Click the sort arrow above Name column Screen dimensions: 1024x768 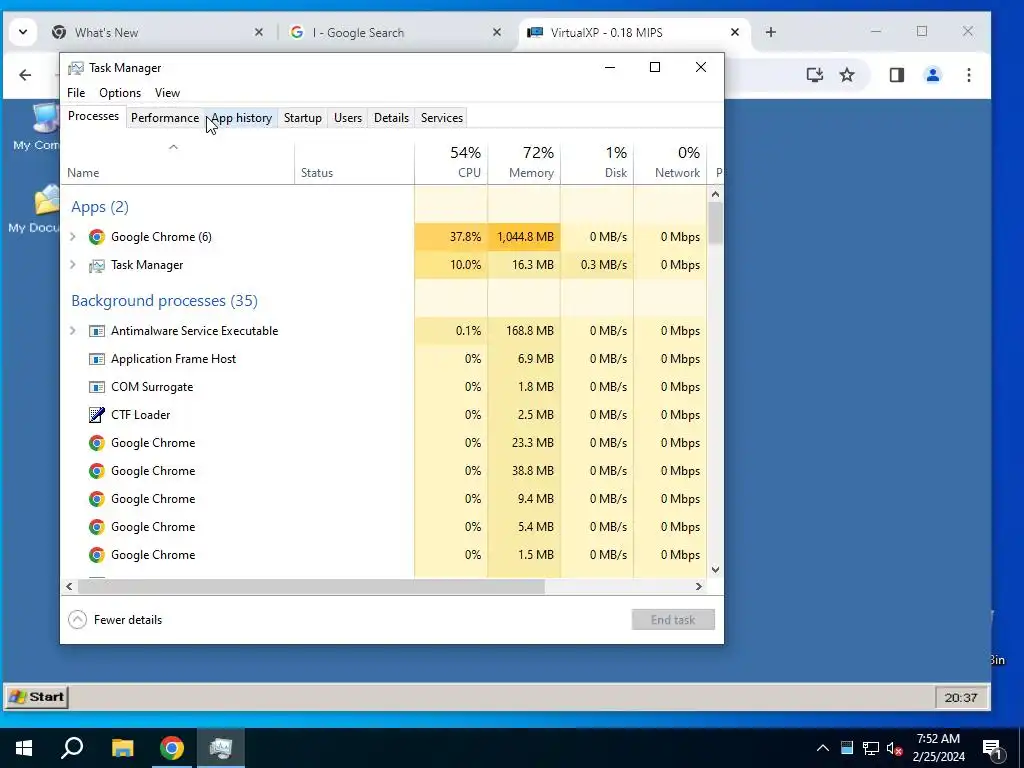click(173, 147)
